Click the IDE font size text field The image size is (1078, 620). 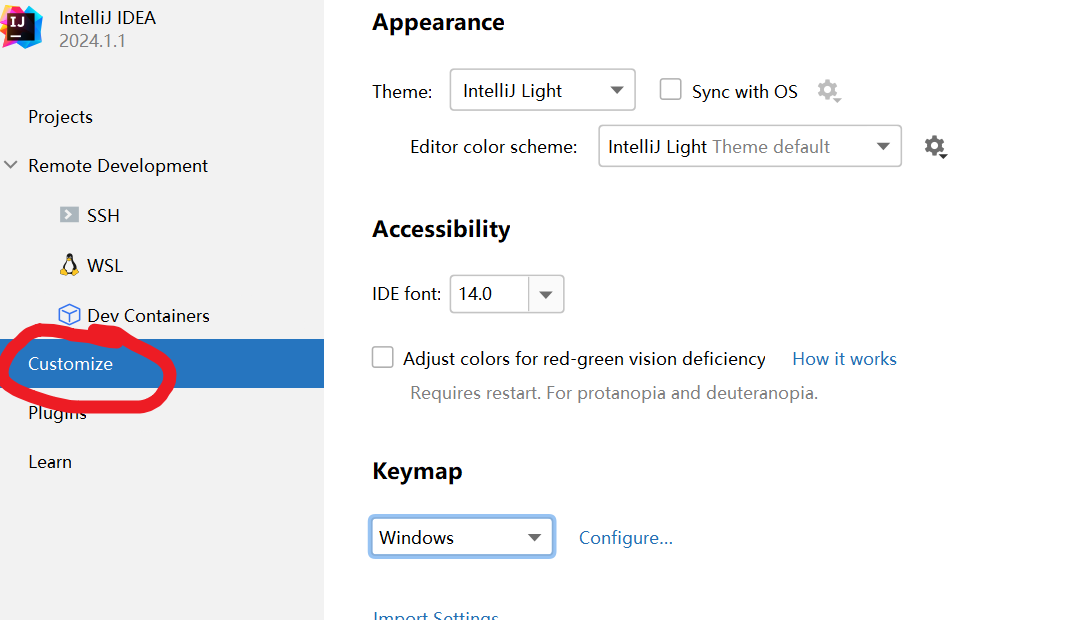click(x=488, y=294)
